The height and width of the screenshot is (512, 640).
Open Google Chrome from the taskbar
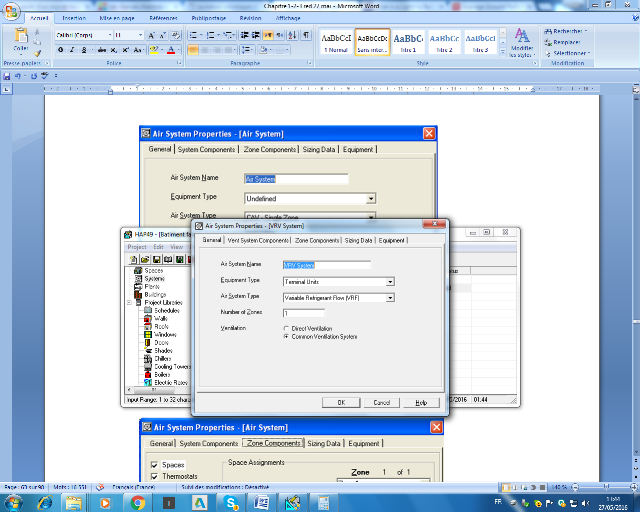(x=139, y=503)
